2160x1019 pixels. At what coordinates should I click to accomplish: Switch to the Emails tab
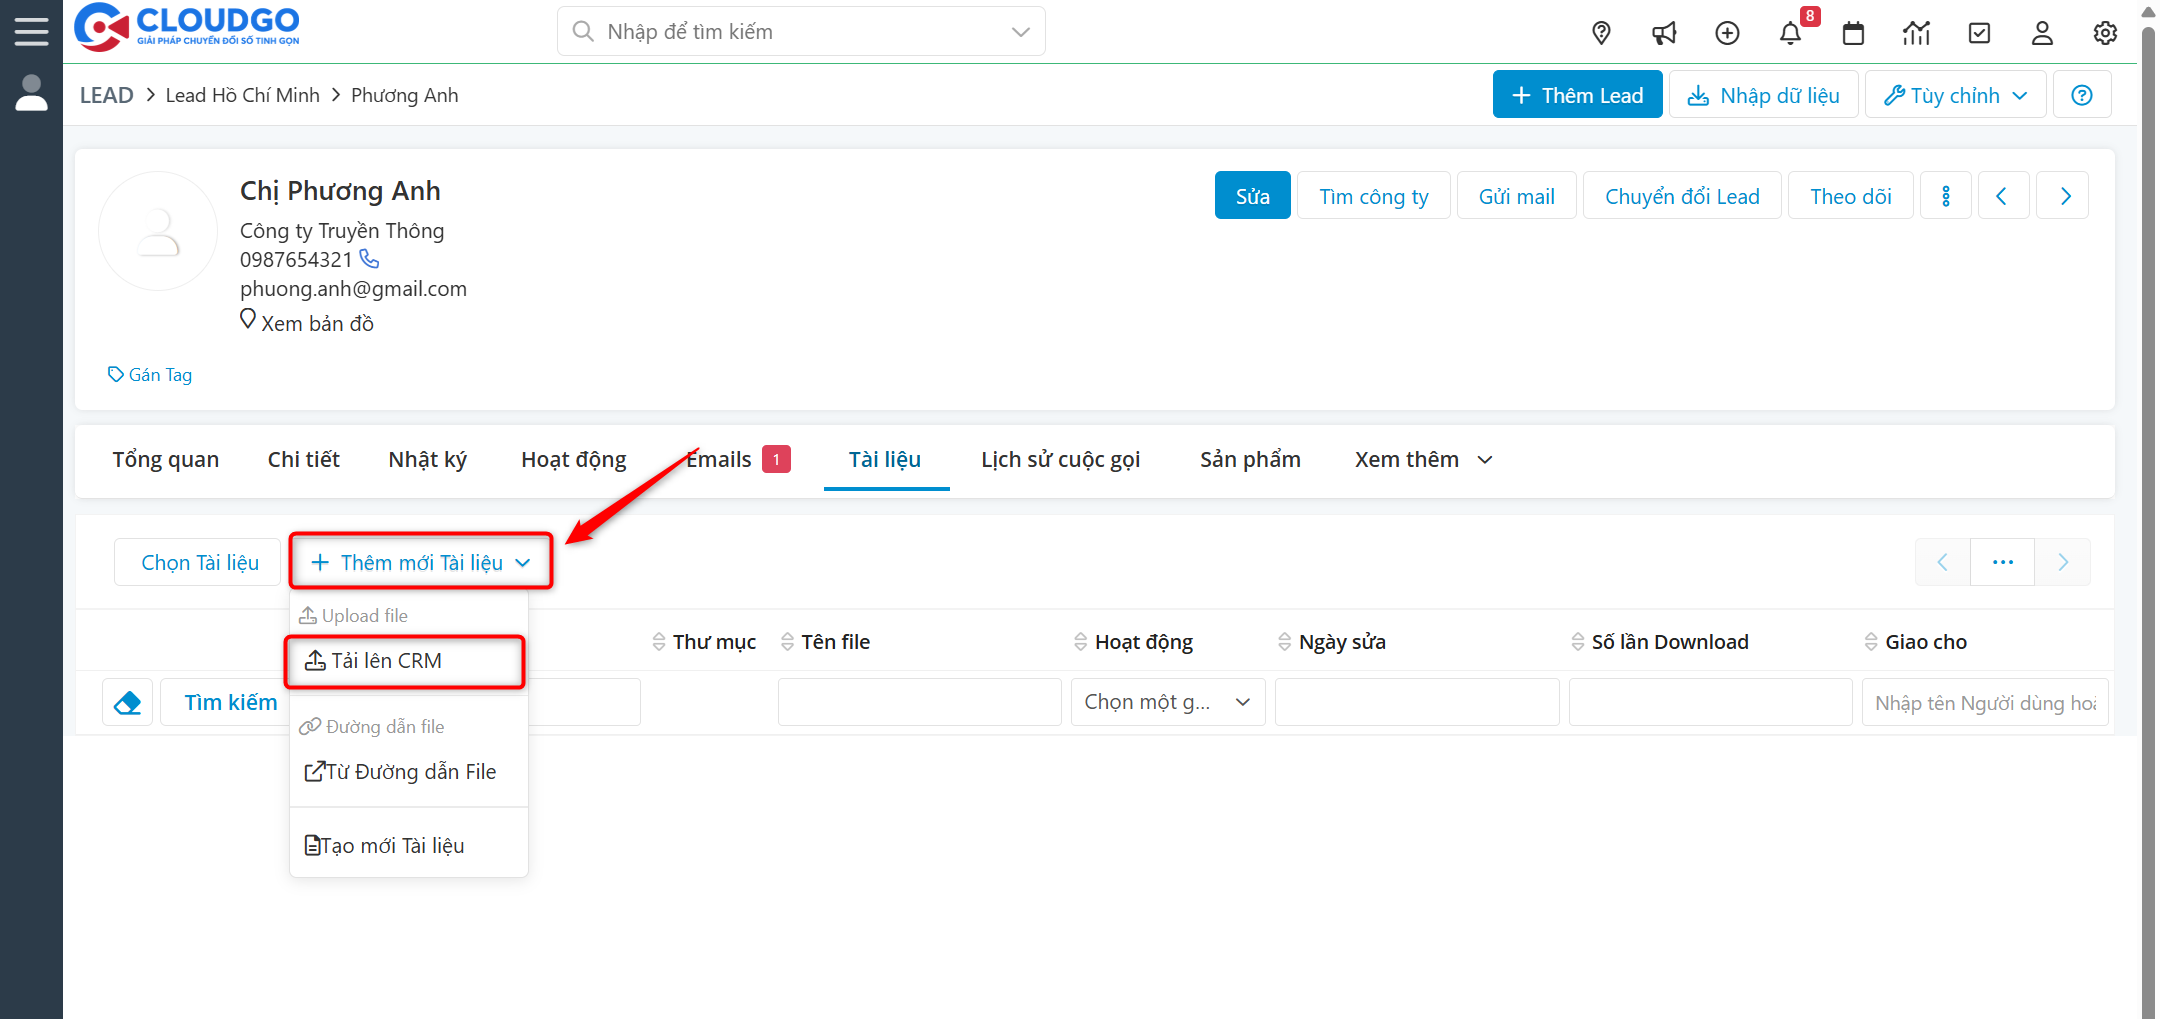coord(718,459)
